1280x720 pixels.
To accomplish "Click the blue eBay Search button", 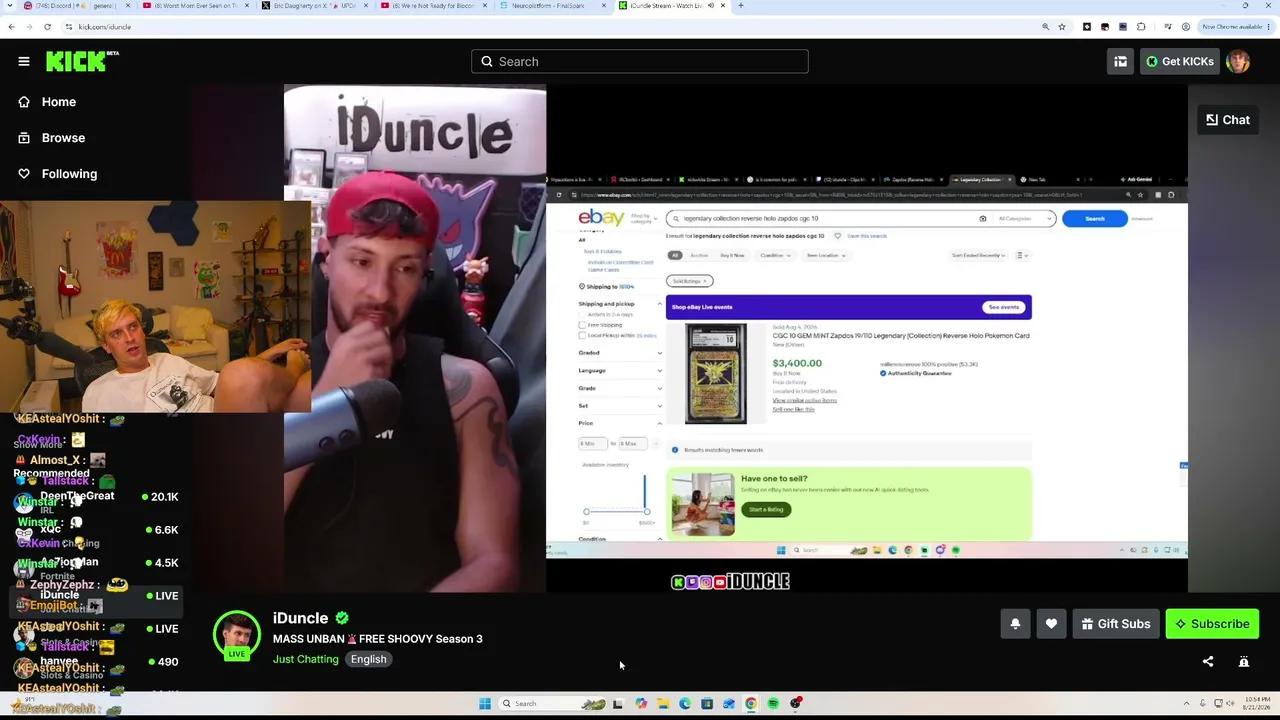I will [1095, 218].
